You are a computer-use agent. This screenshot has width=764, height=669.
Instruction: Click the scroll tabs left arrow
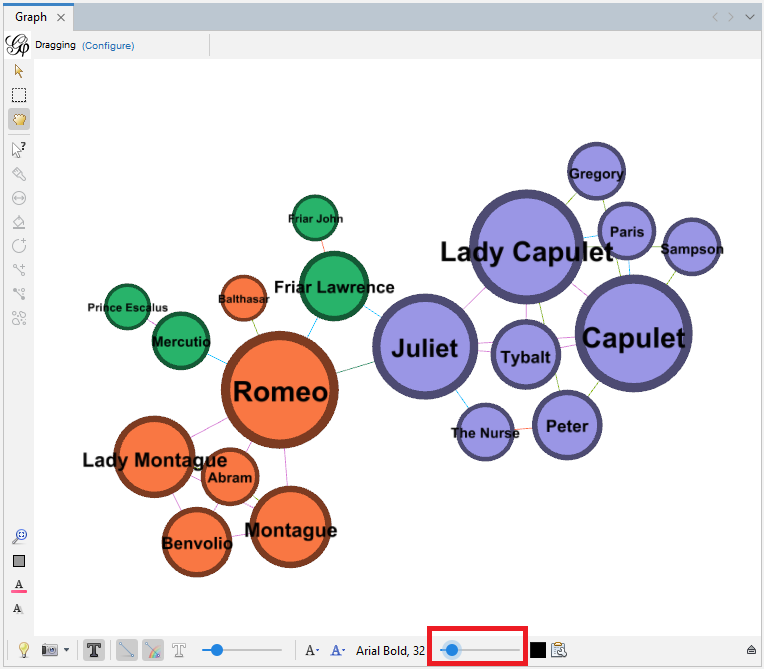point(715,17)
